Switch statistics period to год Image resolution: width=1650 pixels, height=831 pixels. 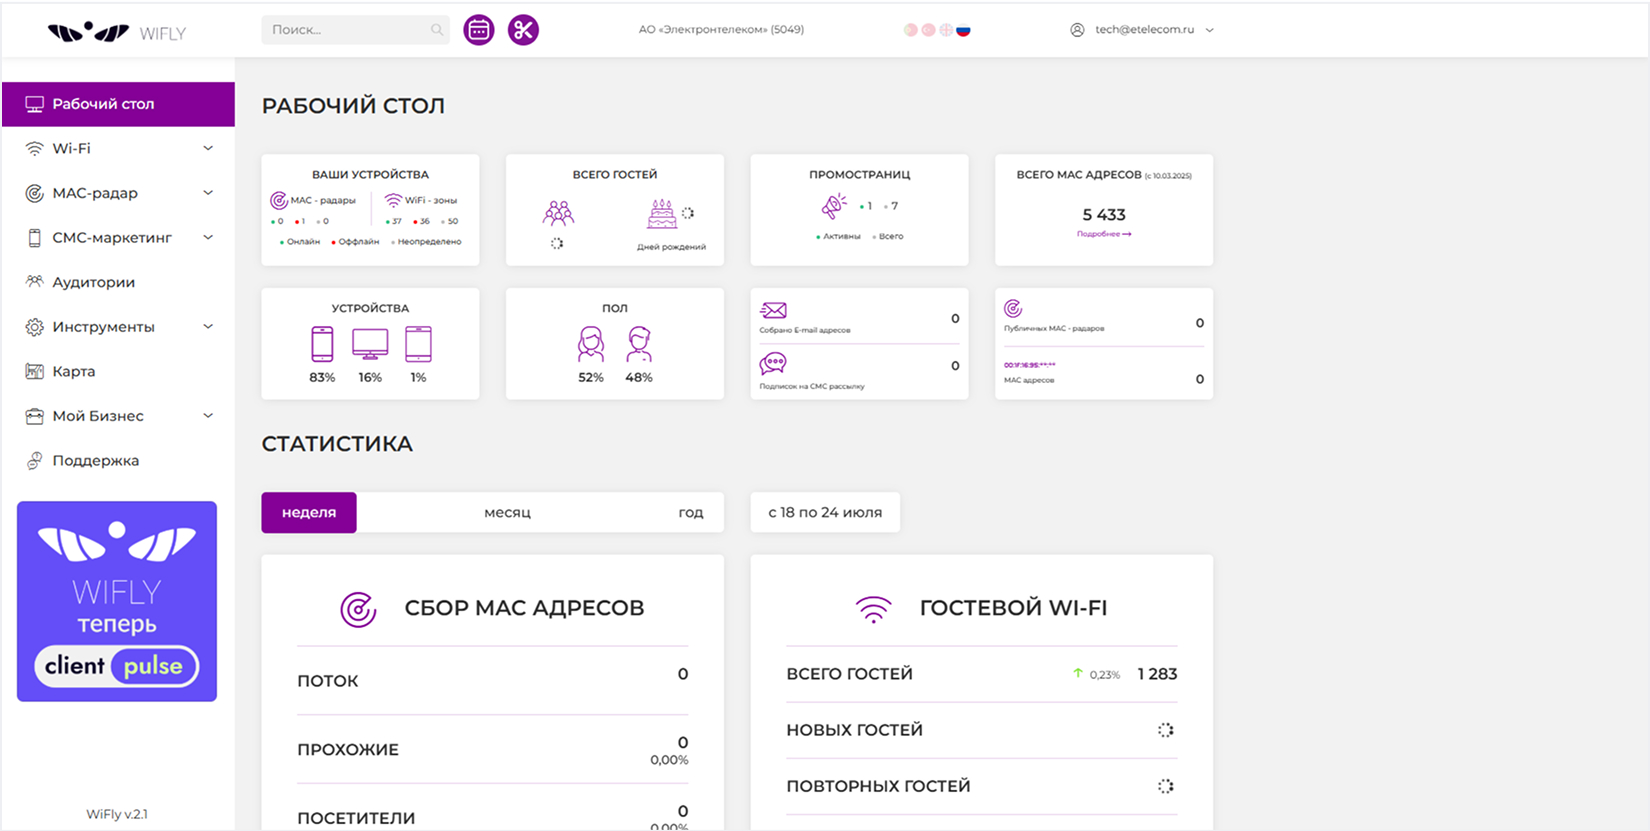(690, 513)
